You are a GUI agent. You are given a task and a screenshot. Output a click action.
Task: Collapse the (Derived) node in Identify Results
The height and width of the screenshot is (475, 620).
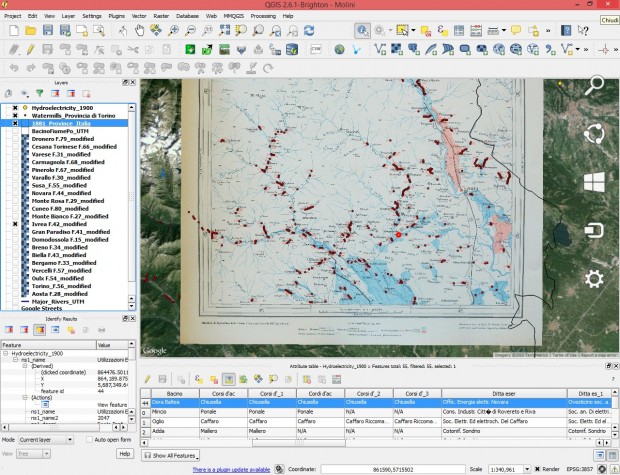(25, 366)
